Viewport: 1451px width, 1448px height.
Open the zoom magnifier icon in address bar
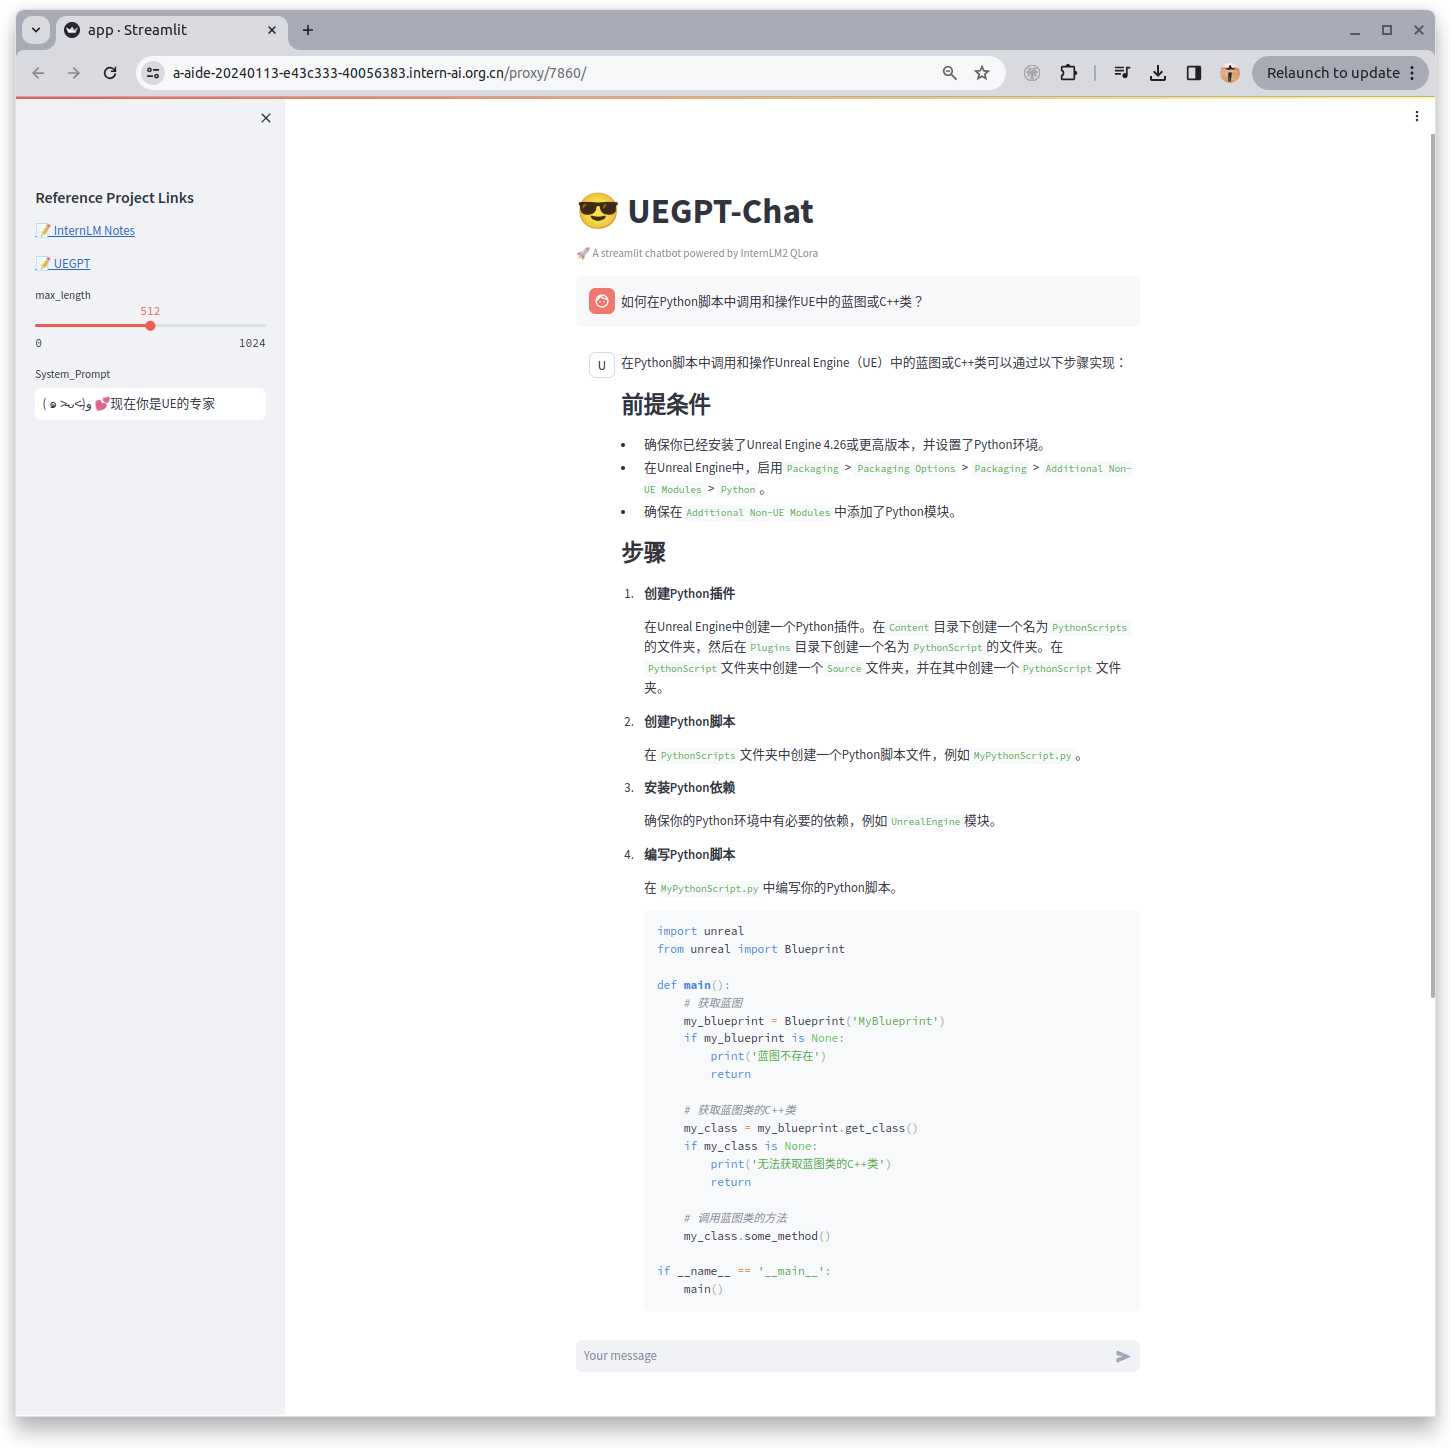pyautogui.click(x=950, y=73)
